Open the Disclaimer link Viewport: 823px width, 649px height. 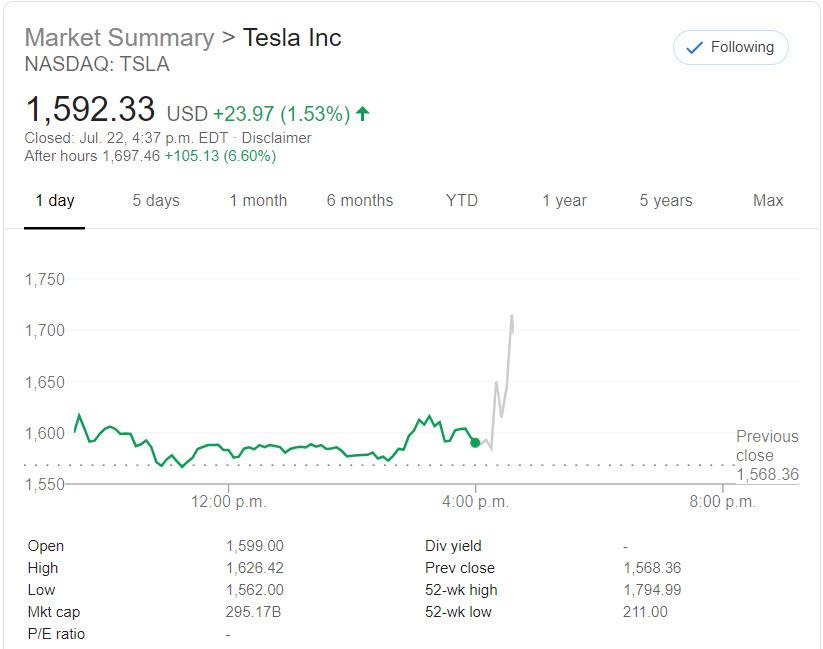[277, 138]
